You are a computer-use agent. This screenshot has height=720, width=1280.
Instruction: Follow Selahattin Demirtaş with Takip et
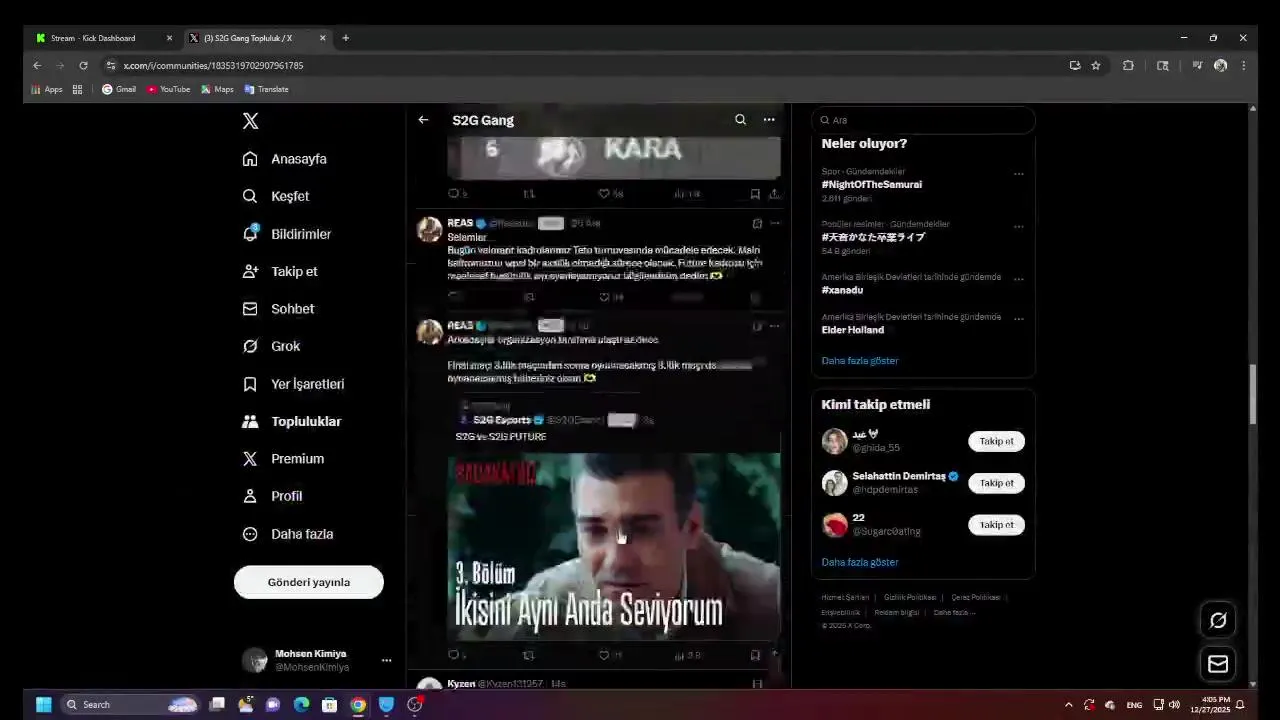coord(996,483)
